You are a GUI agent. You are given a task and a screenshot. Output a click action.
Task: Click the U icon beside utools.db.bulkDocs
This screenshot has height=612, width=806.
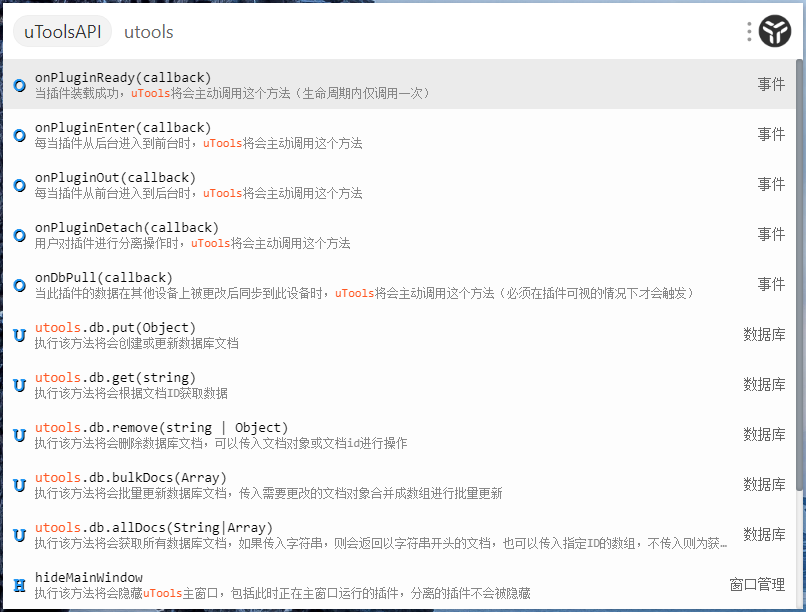pyautogui.click(x=20, y=485)
